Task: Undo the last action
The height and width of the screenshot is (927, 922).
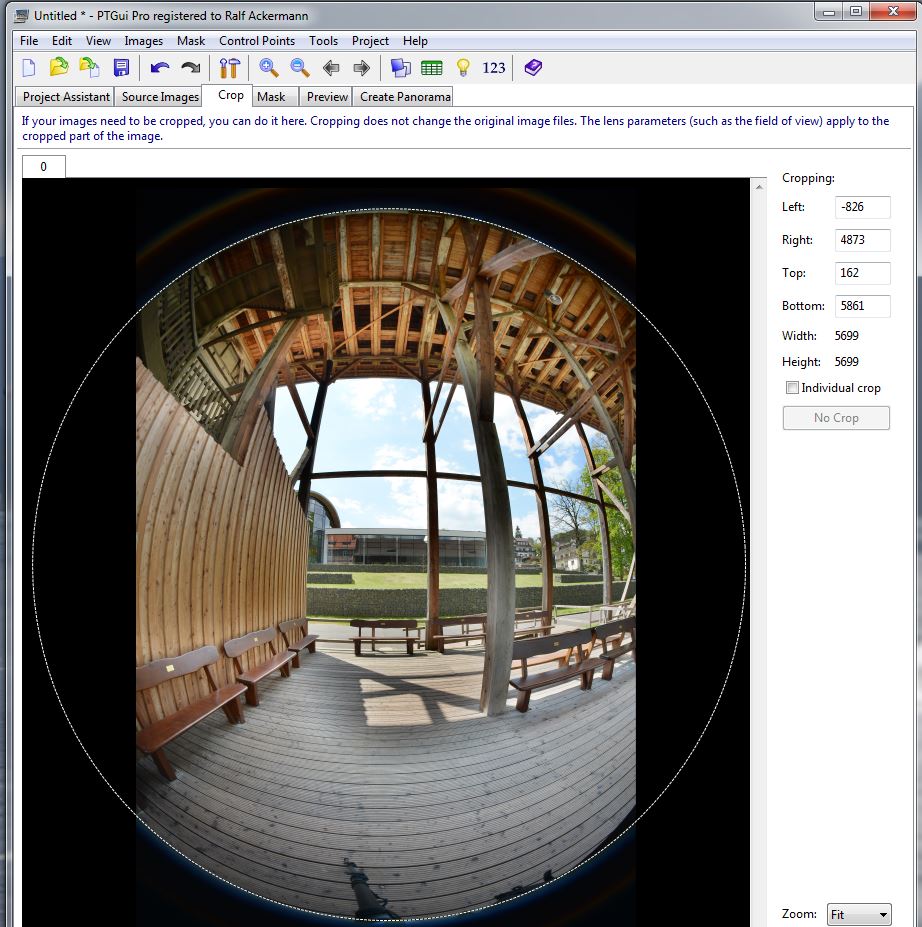Action: pos(160,68)
